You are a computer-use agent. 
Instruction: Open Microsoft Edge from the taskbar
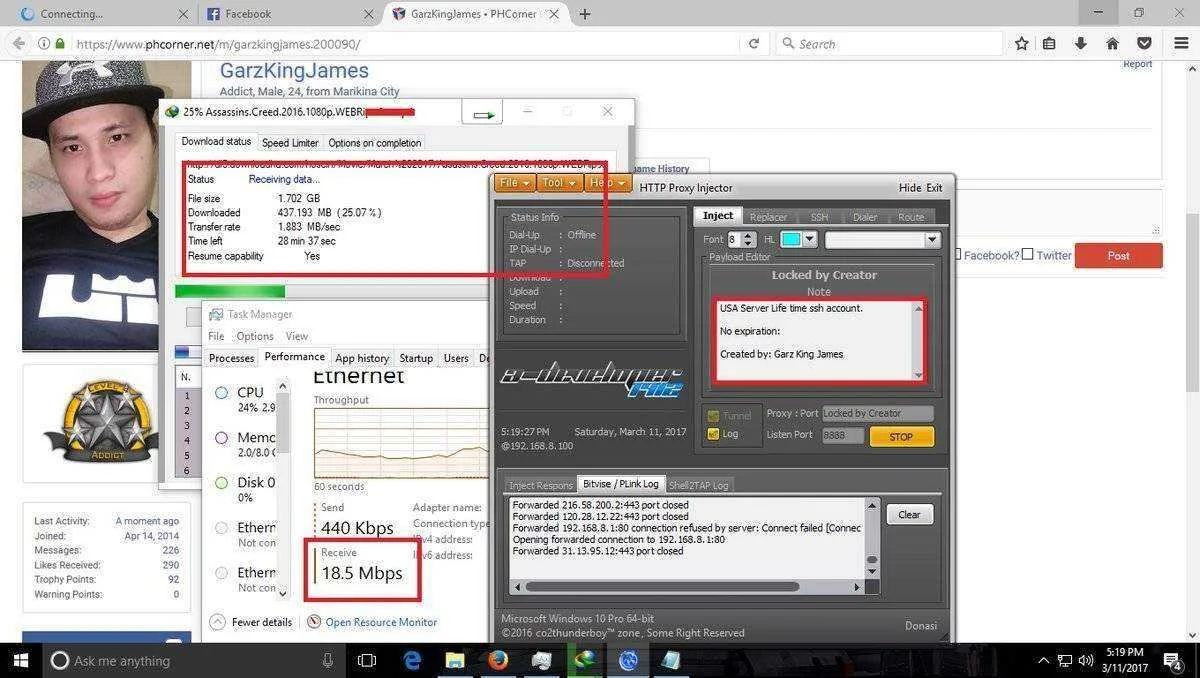[x=412, y=660]
